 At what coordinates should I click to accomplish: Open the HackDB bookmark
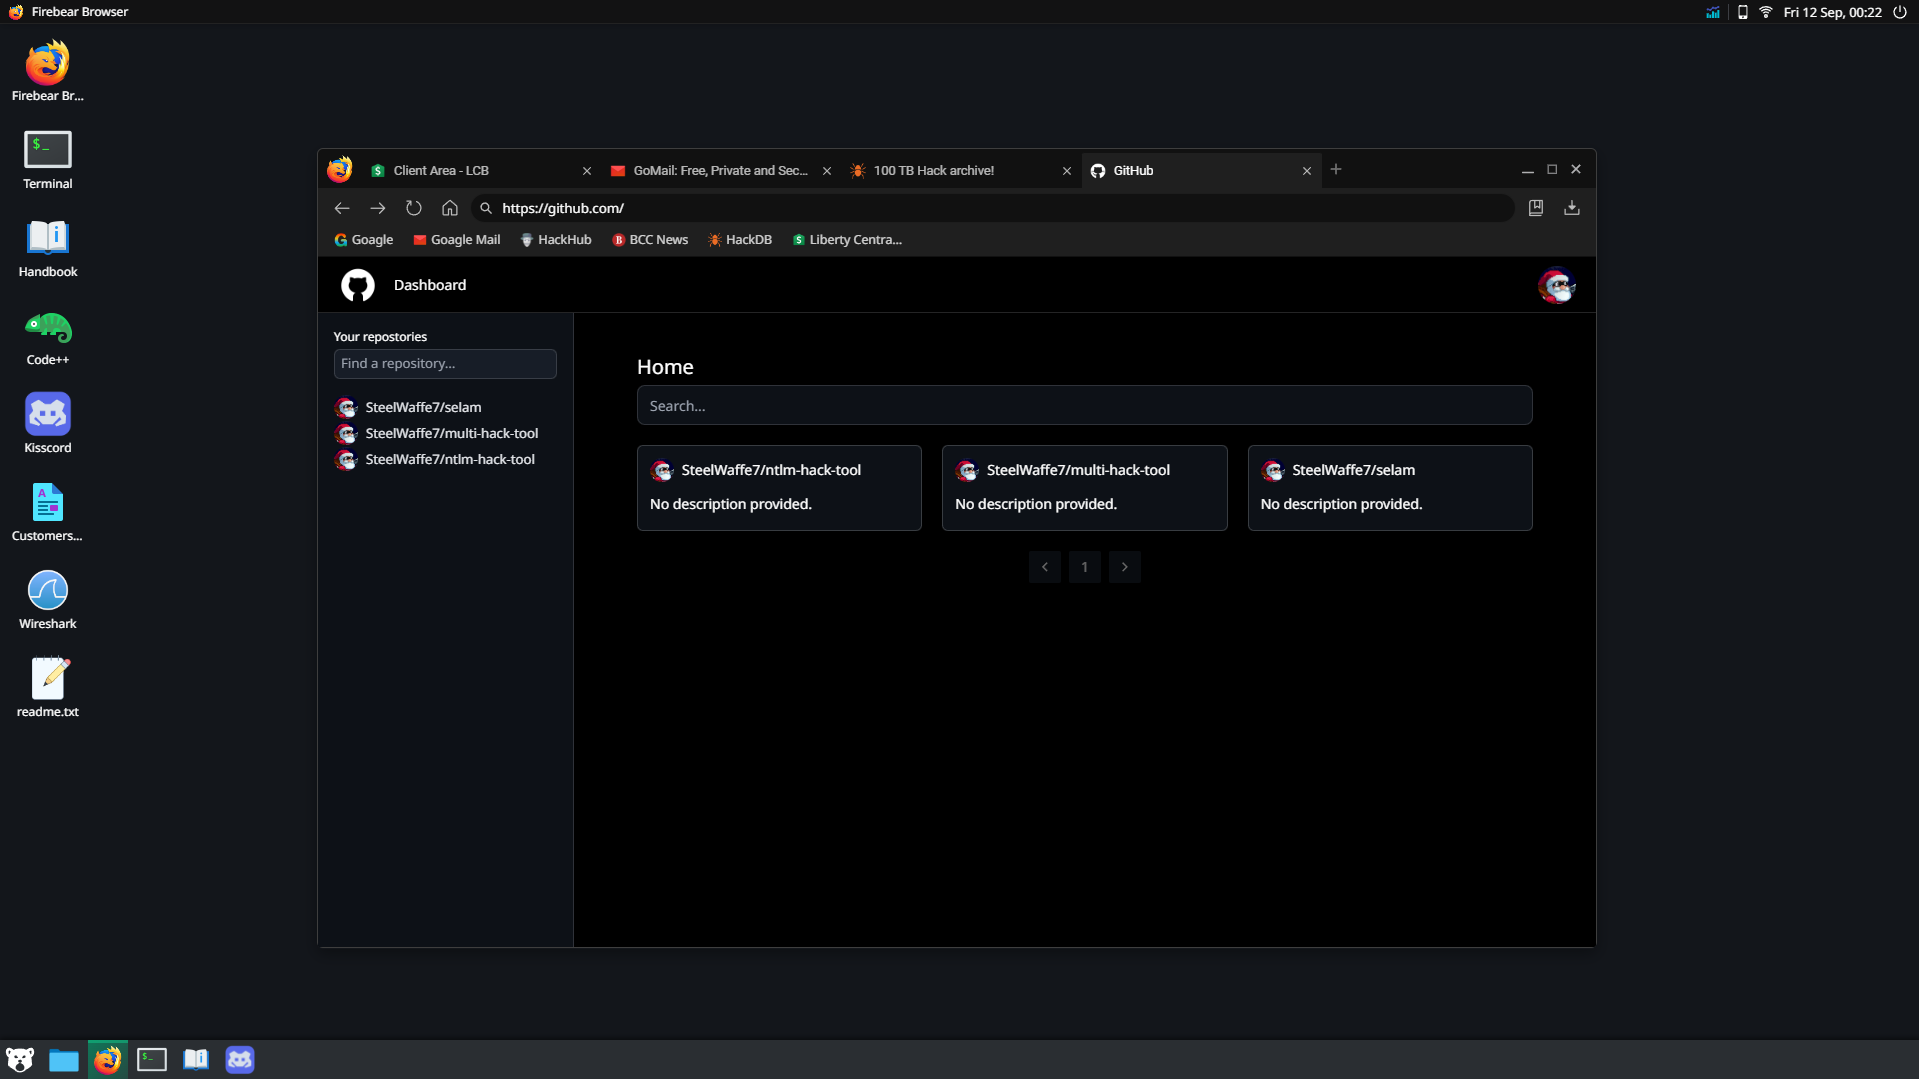click(x=740, y=240)
